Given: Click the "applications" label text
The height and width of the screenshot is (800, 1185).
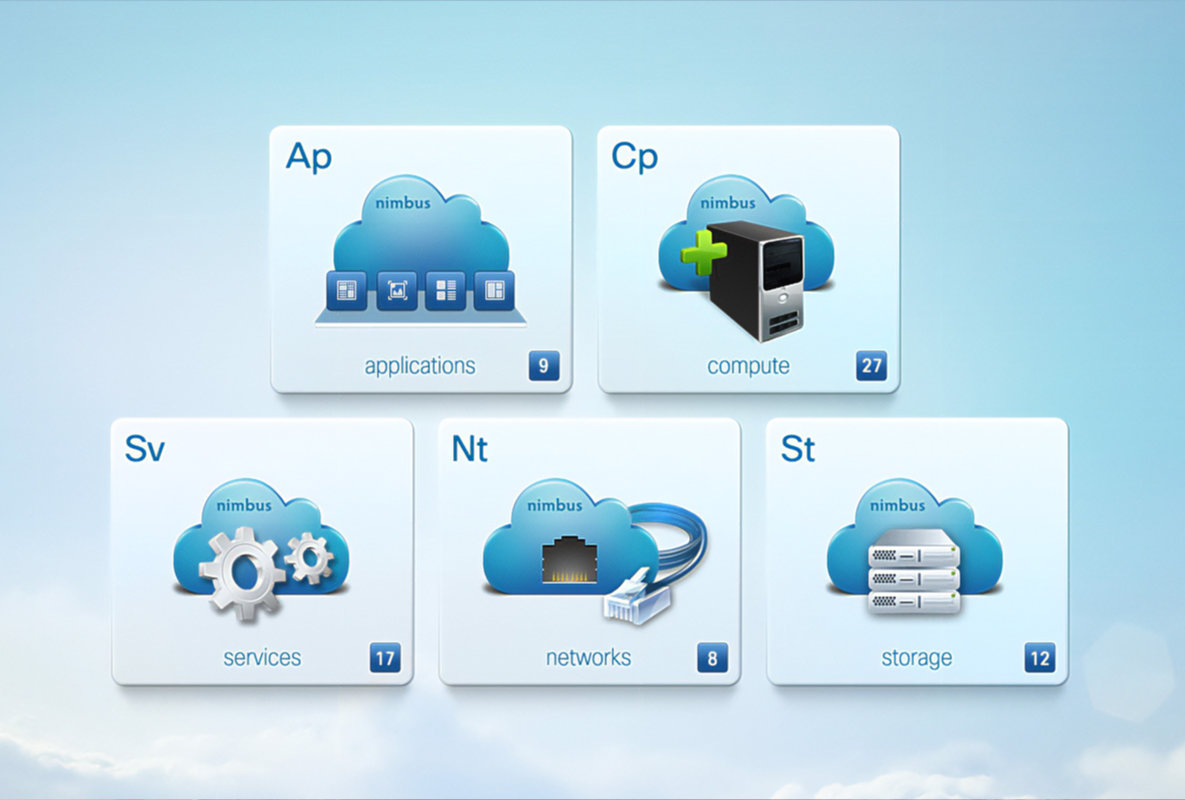Looking at the screenshot, I should click(419, 366).
